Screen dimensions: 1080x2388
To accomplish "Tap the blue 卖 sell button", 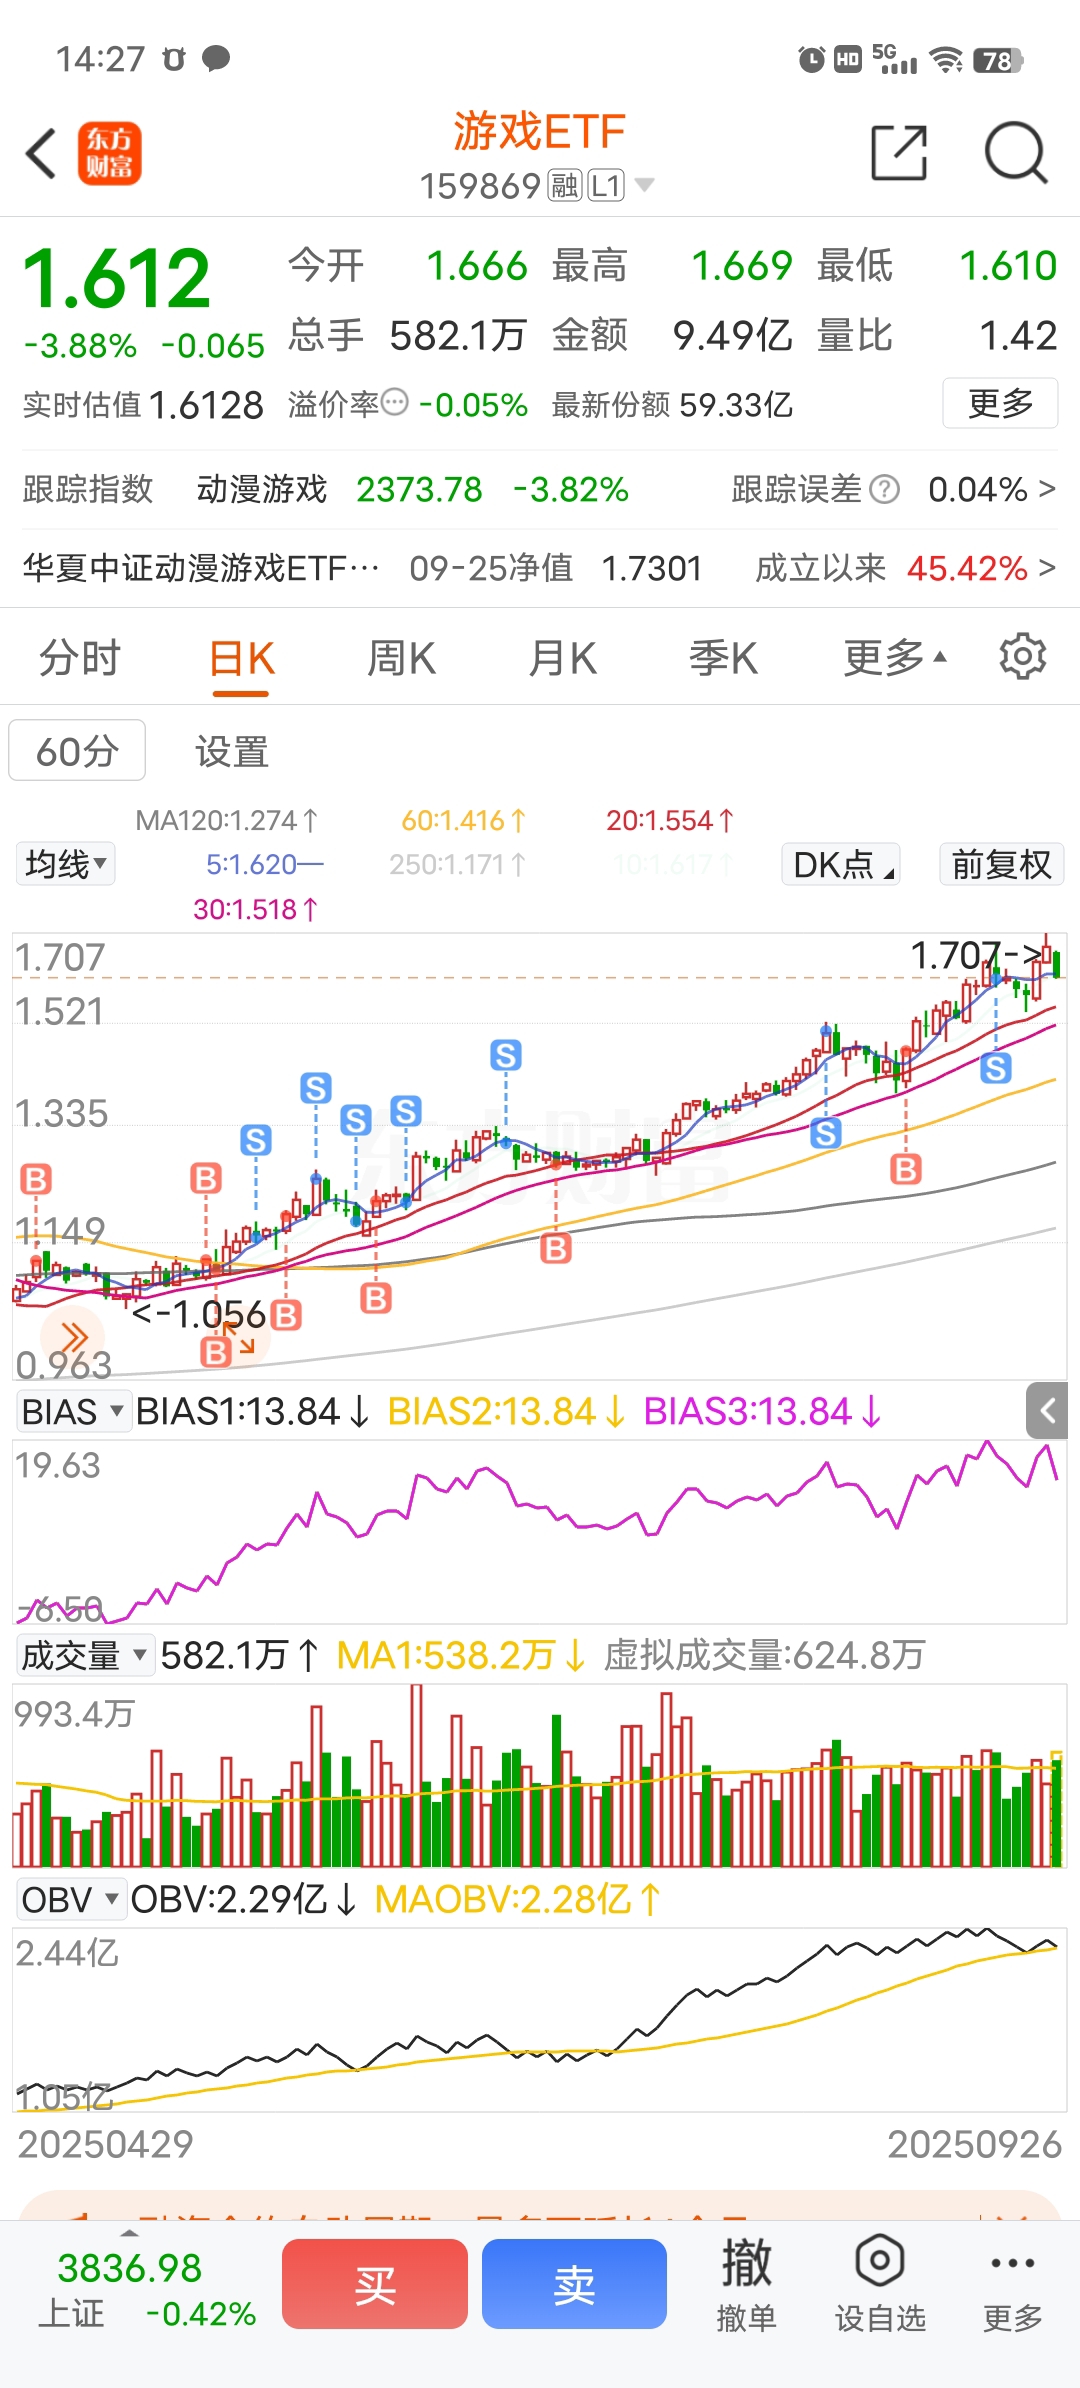I will coord(574,2283).
